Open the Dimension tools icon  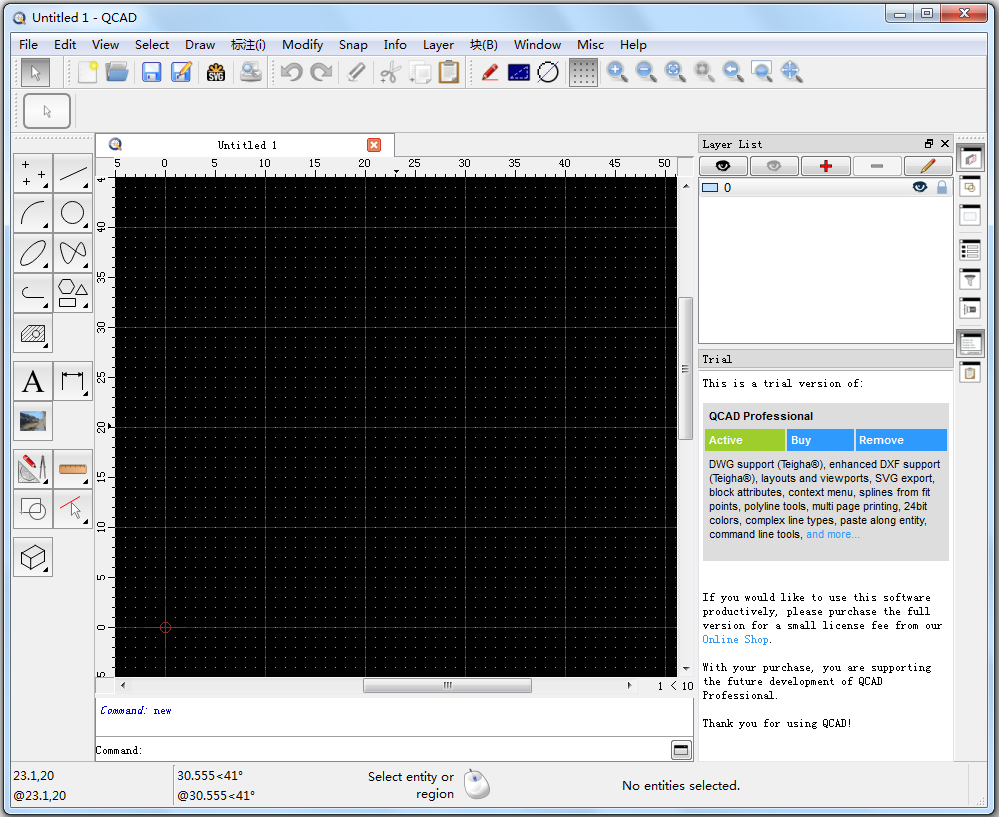tap(73, 381)
